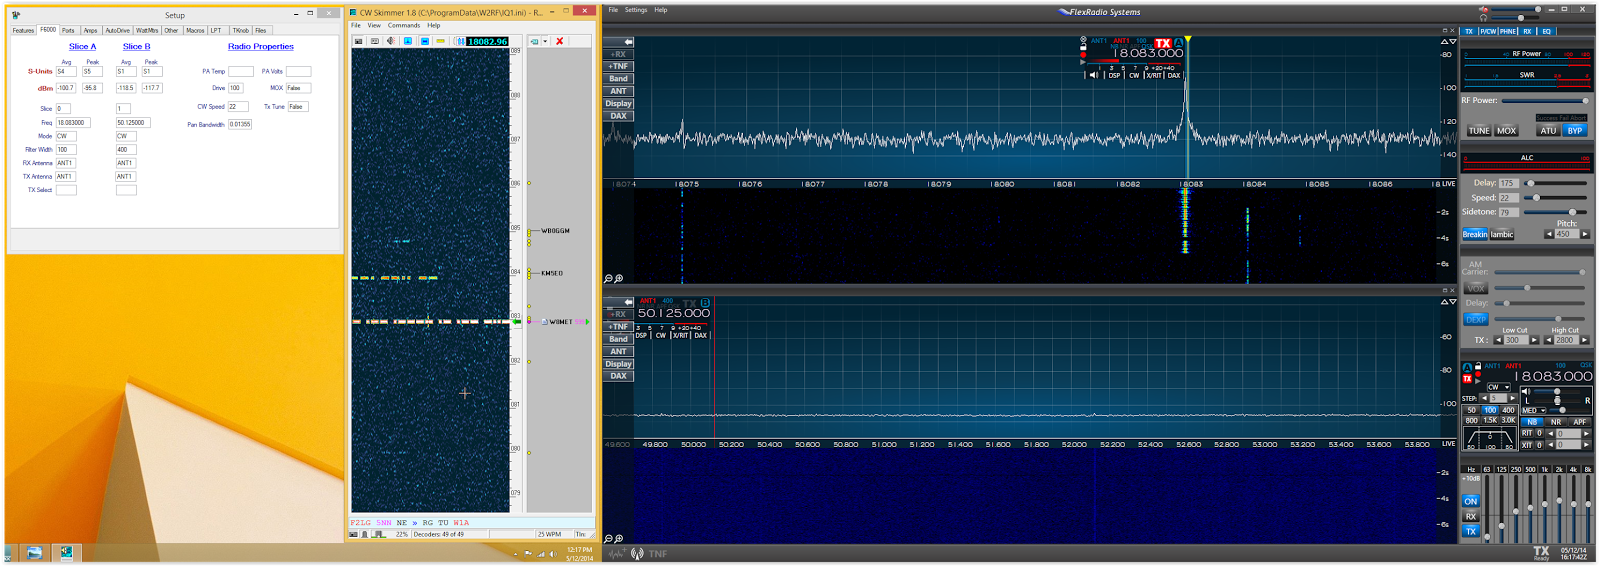Toggle the MOX transmit button
Screen dimensions: 1600x566
1506,131
